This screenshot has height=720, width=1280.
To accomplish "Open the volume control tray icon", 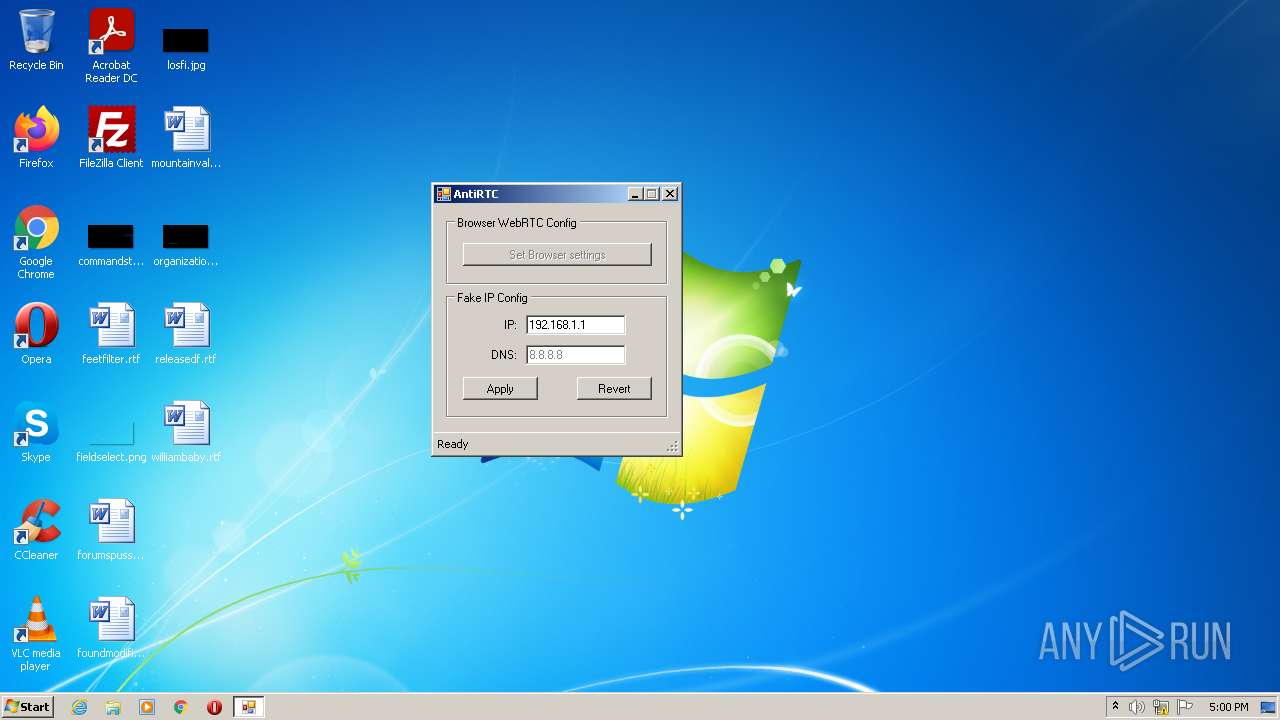I will coord(1137,707).
